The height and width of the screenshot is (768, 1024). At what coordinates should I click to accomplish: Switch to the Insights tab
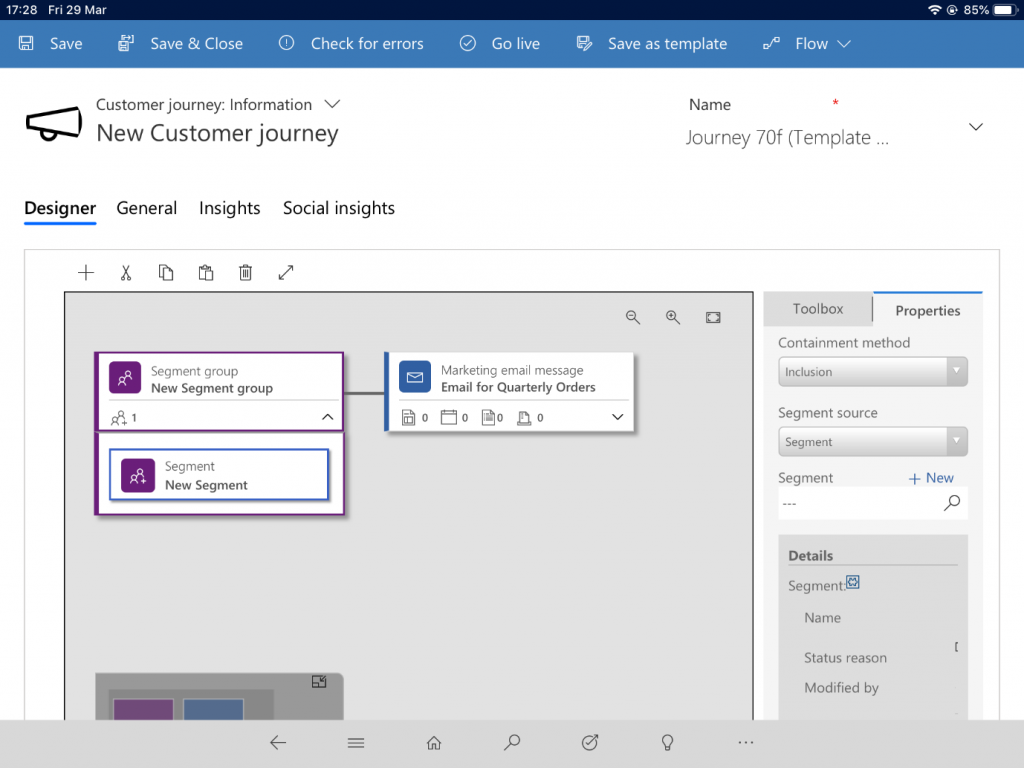pos(229,208)
